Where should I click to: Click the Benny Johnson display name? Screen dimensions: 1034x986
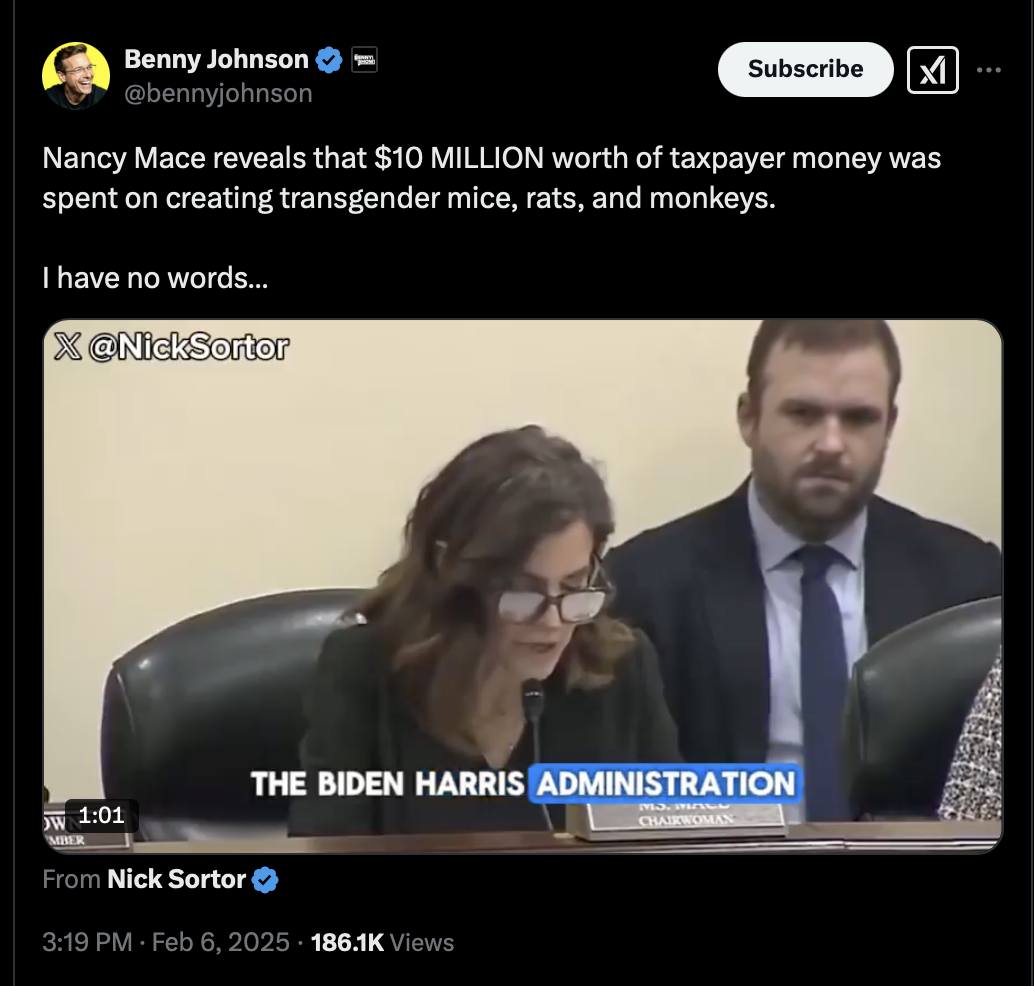pos(216,59)
